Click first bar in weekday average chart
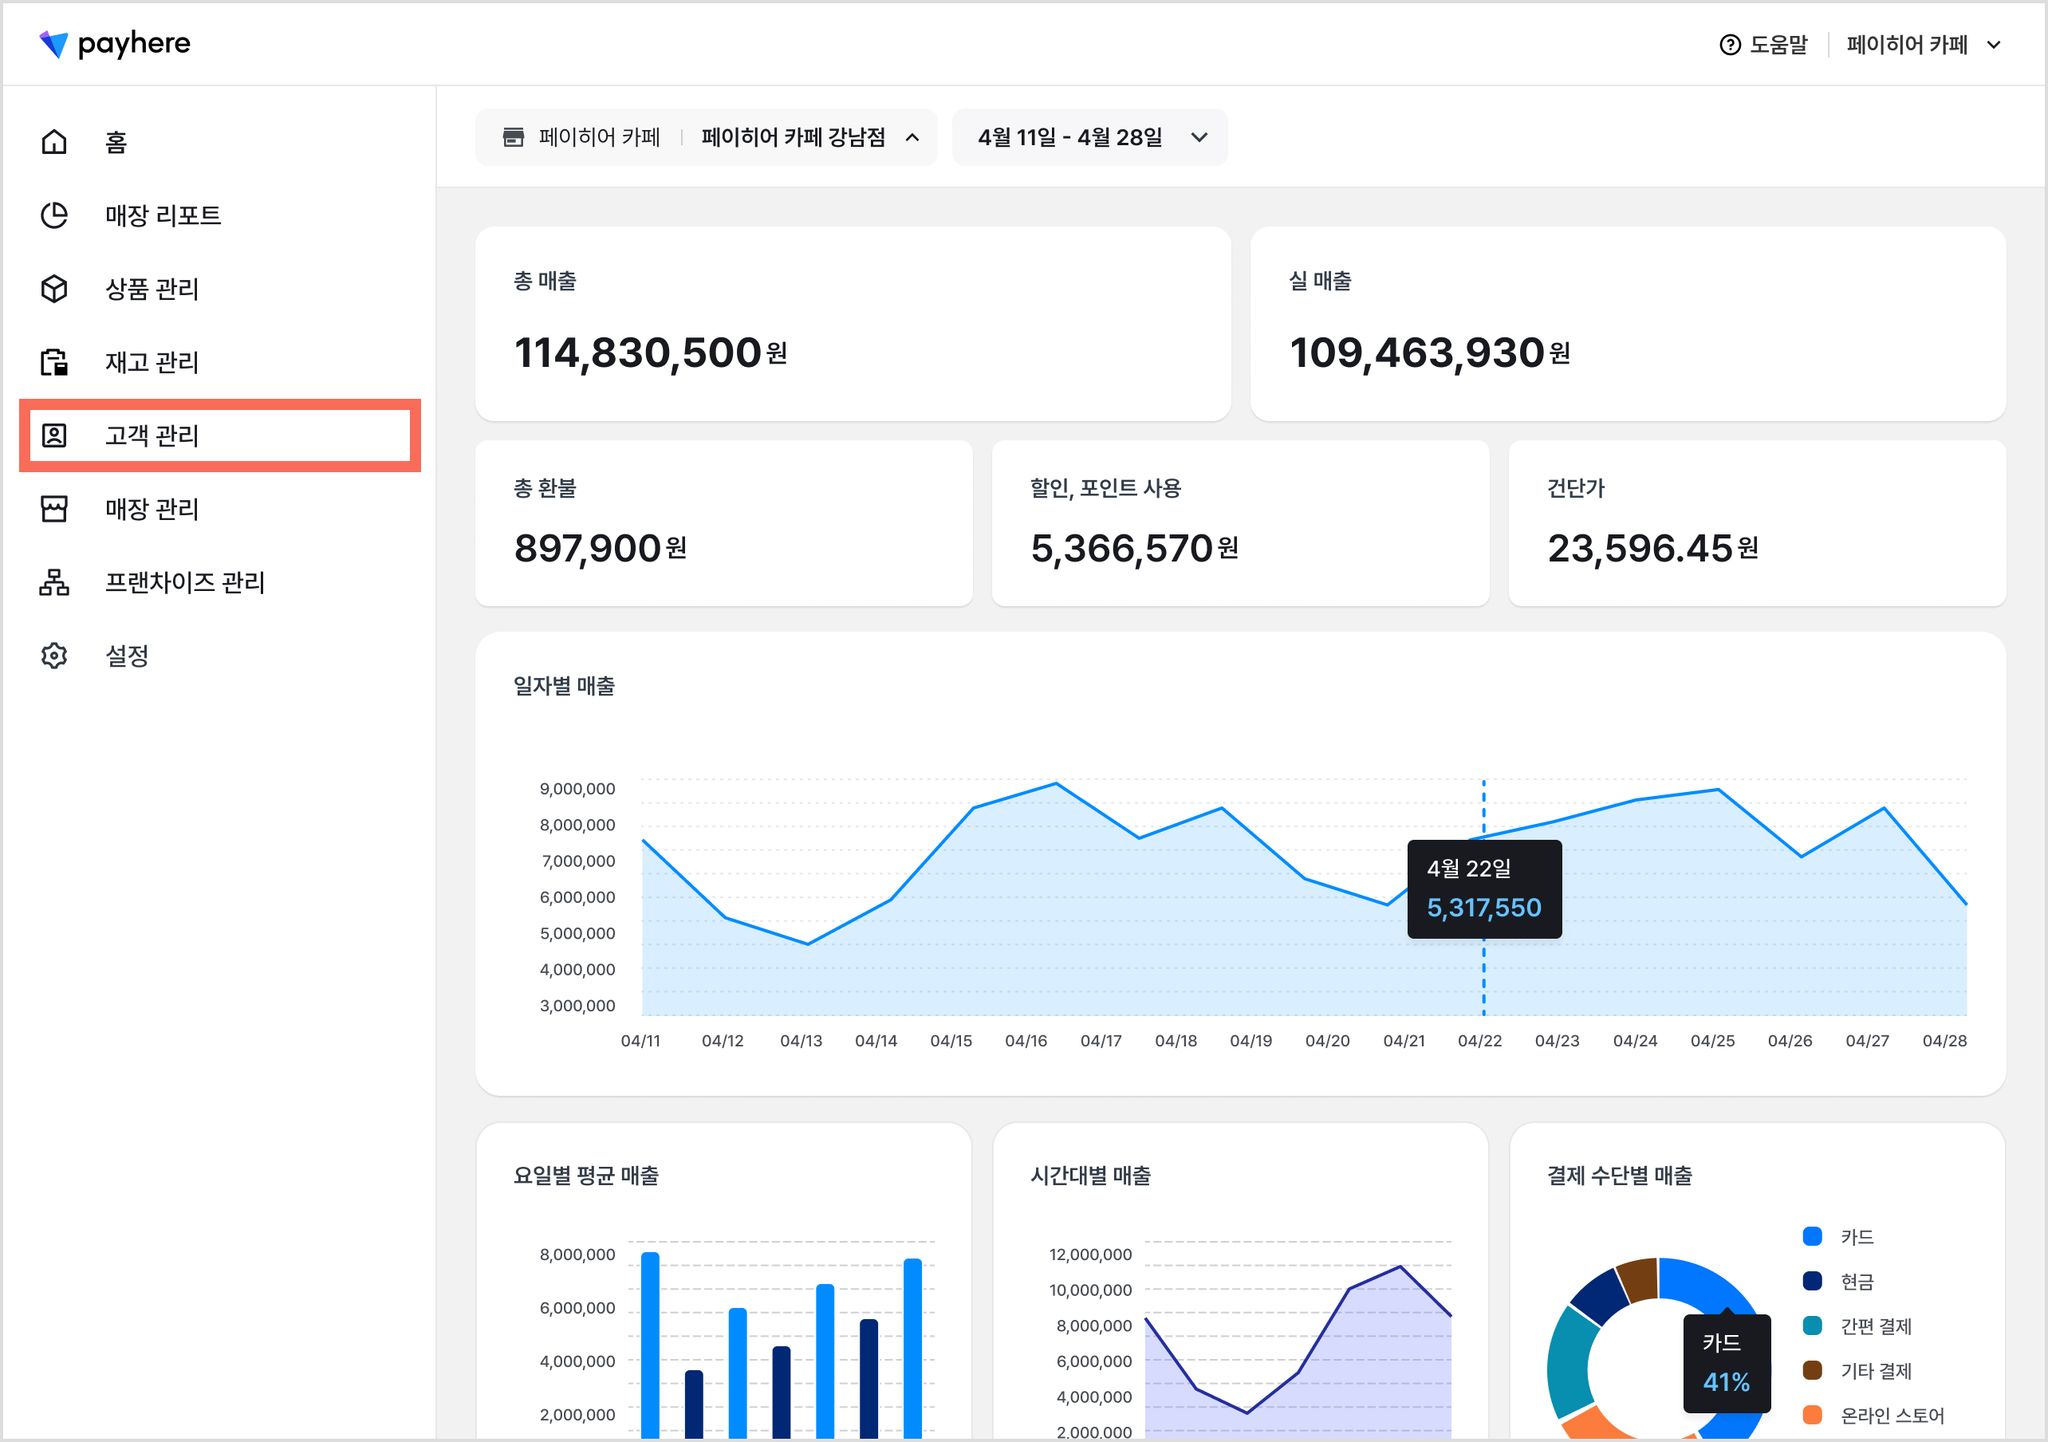 point(650,1345)
